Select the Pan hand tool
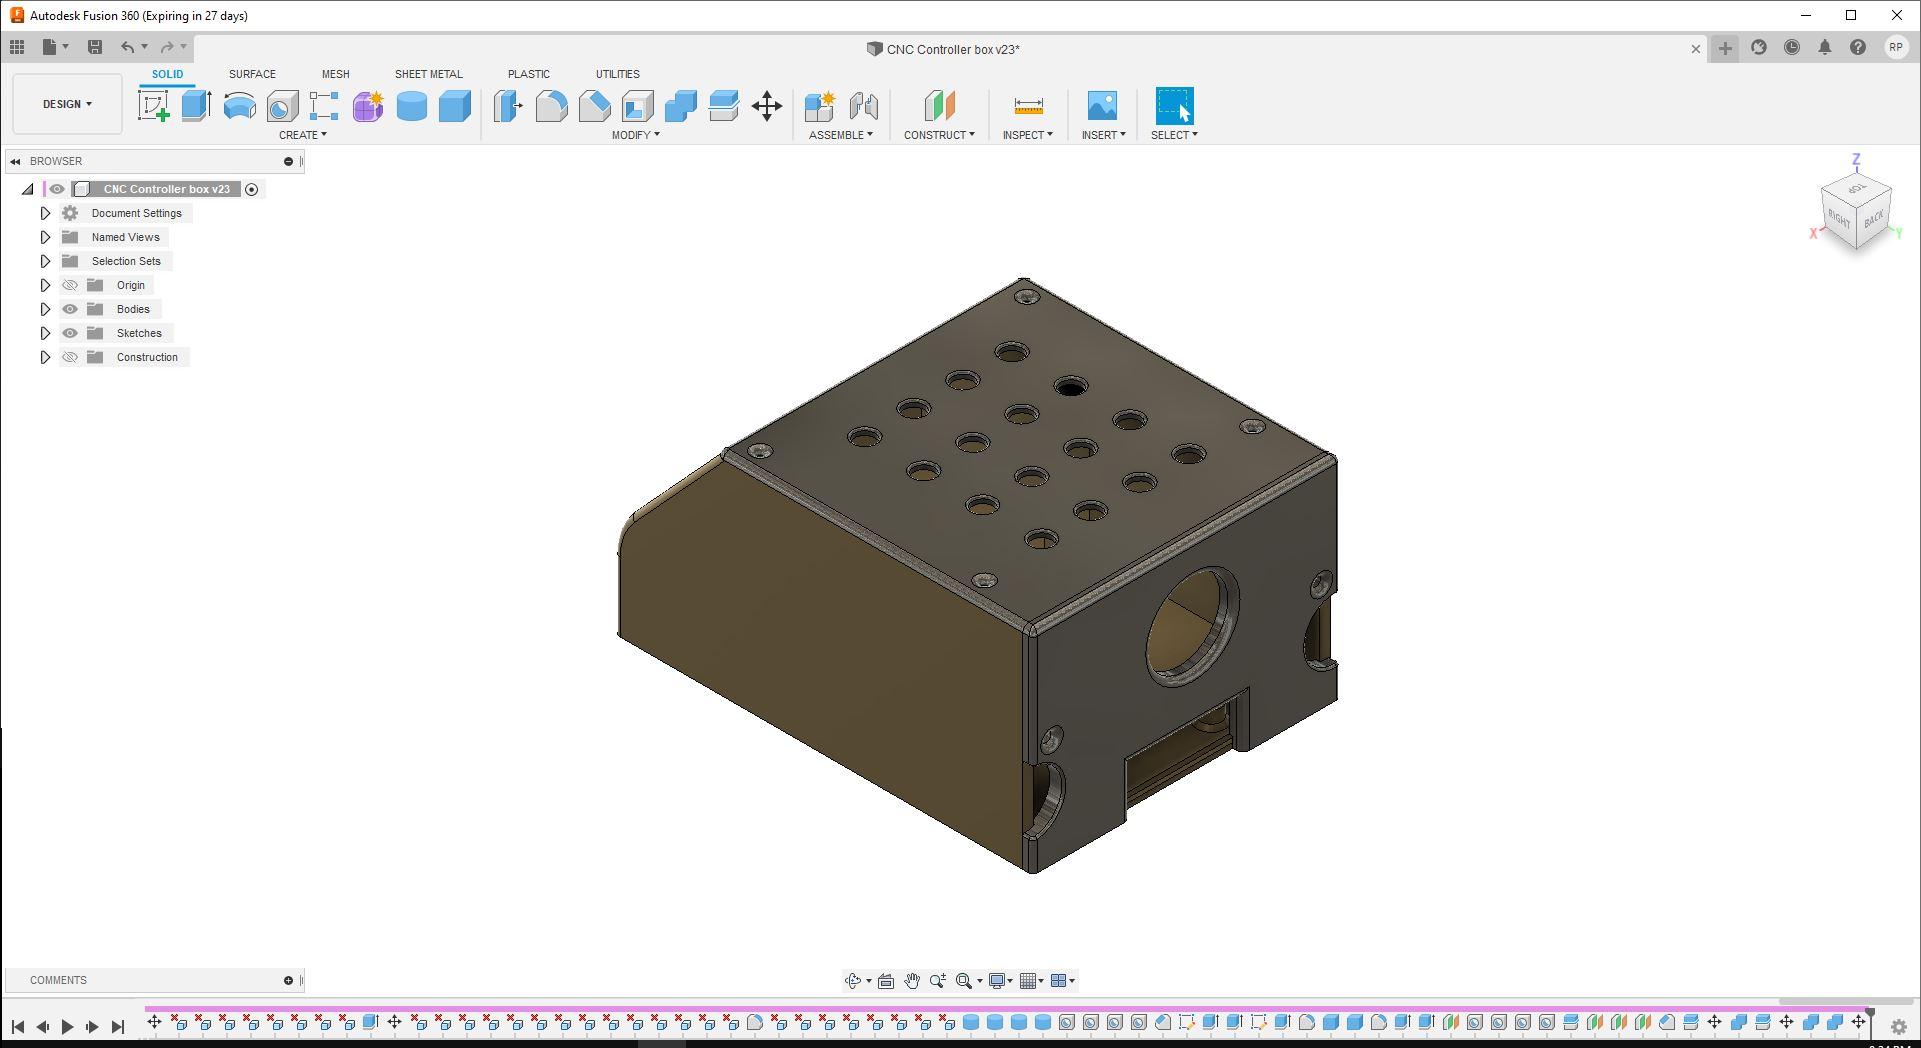Viewport: 1921px width, 1048px height. click(912, 981)
